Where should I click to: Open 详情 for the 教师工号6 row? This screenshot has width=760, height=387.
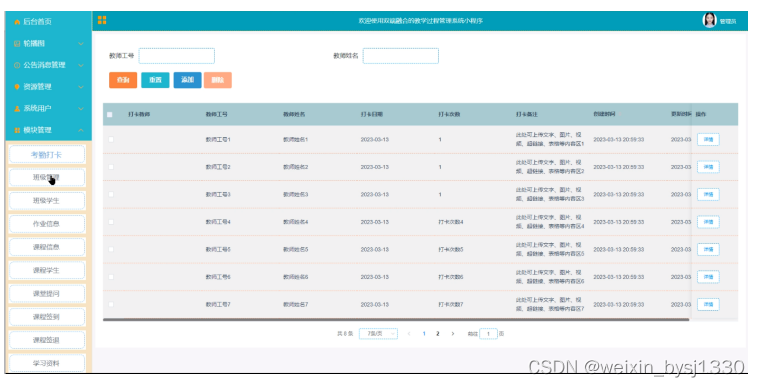pos(708,277)
